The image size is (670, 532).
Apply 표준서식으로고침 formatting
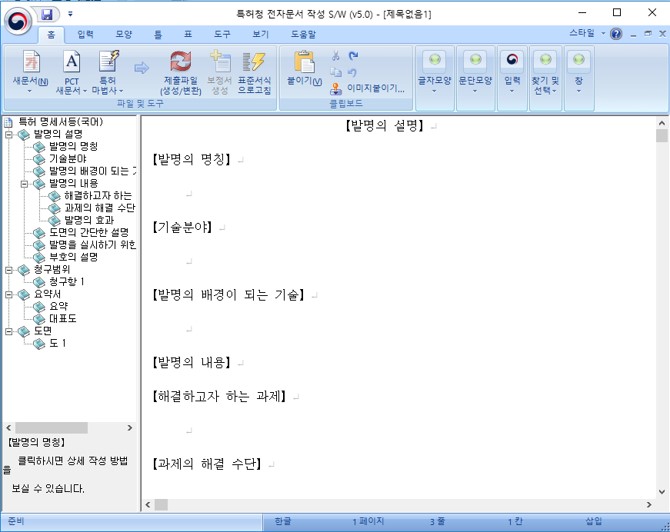254,72
